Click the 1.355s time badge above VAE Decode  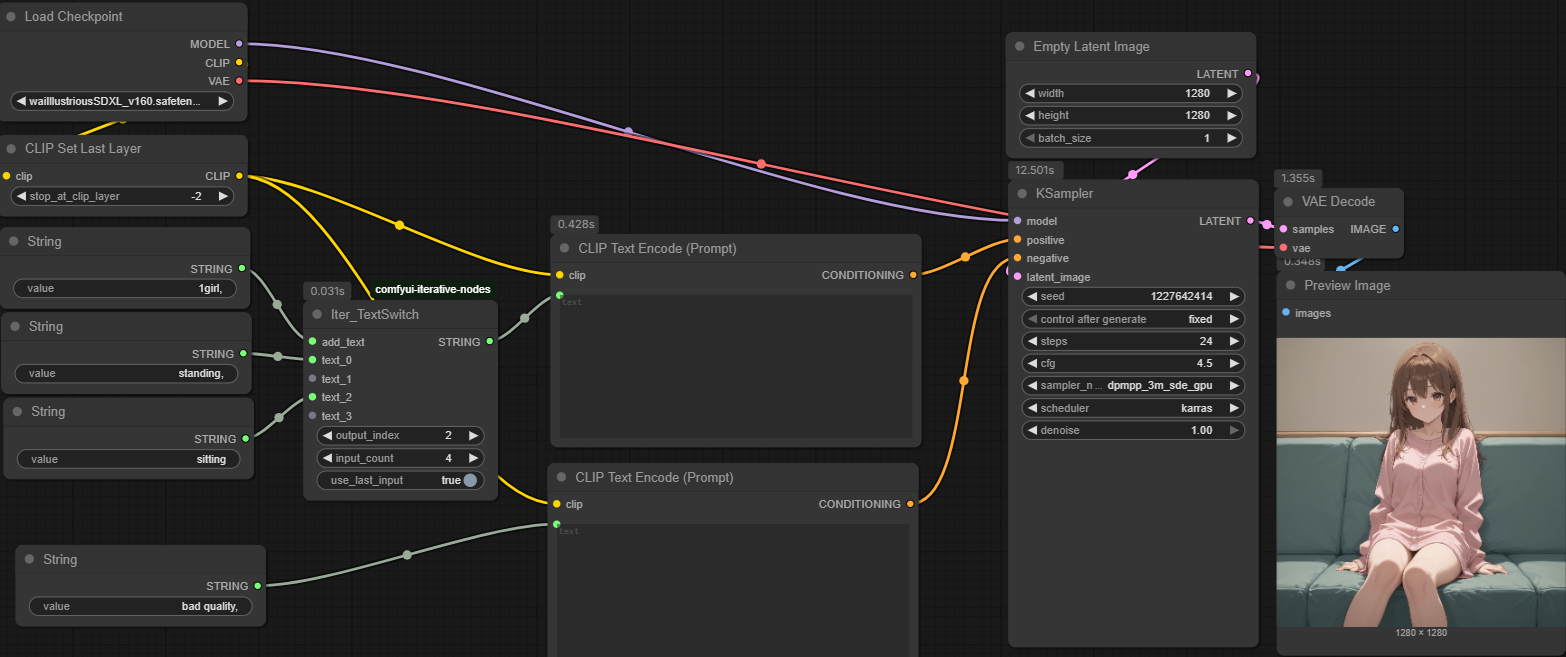(1298, 177)
